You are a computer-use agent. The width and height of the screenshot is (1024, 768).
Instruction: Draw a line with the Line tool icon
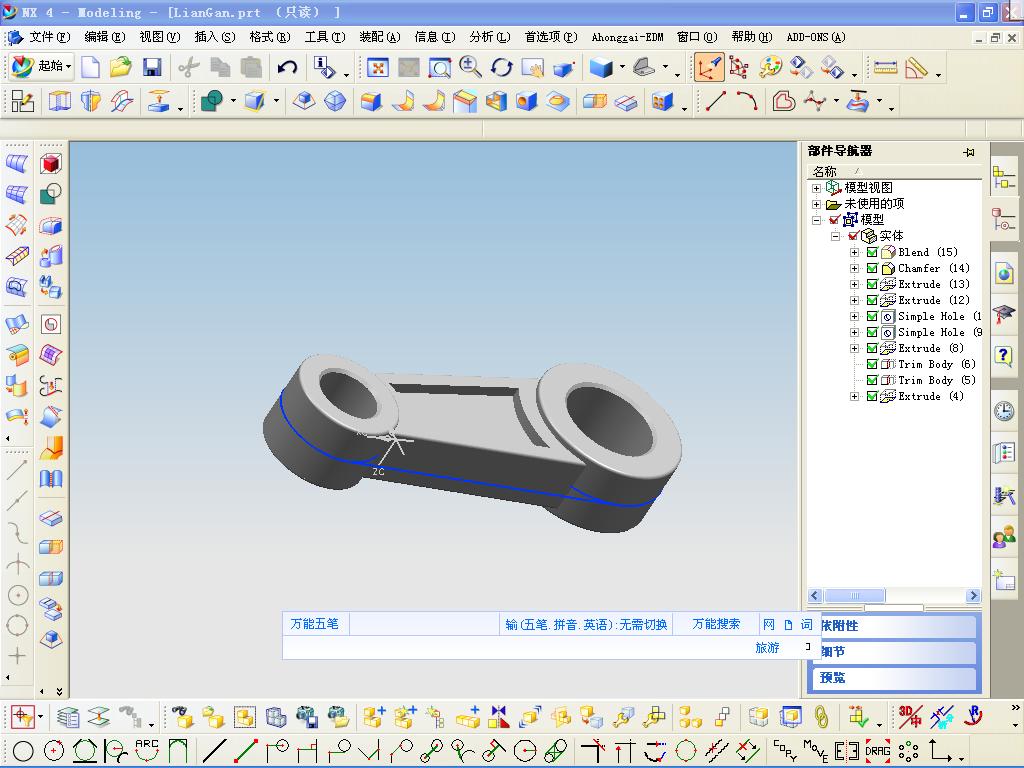coord(716,101)
